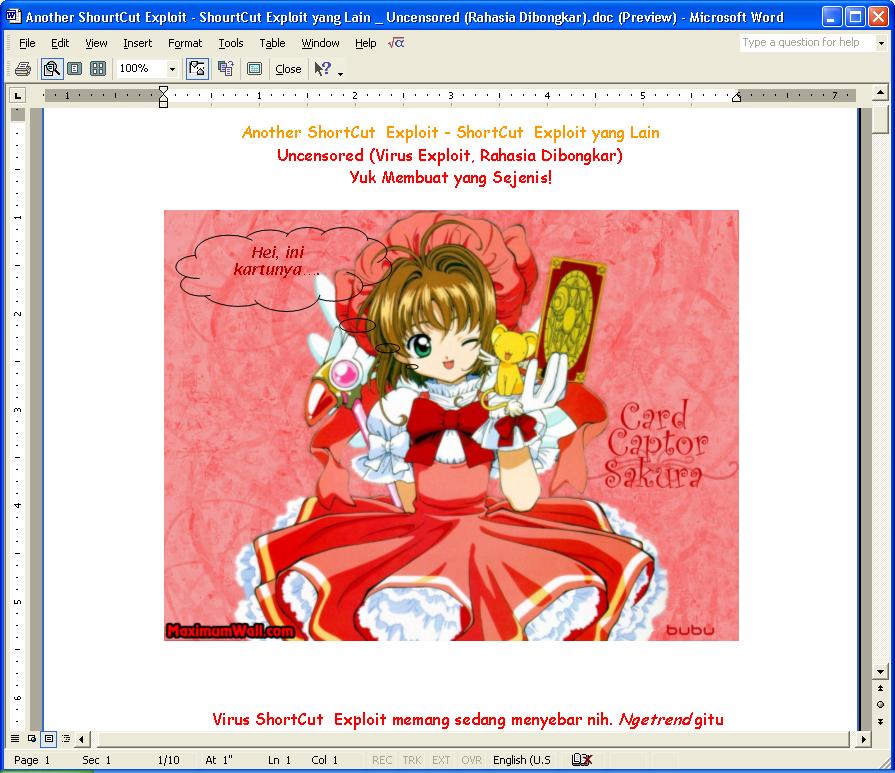Screen dimensions: 895x773
Task: Activate the Context Sensitive Help pointer
Action: click(322, 69)
